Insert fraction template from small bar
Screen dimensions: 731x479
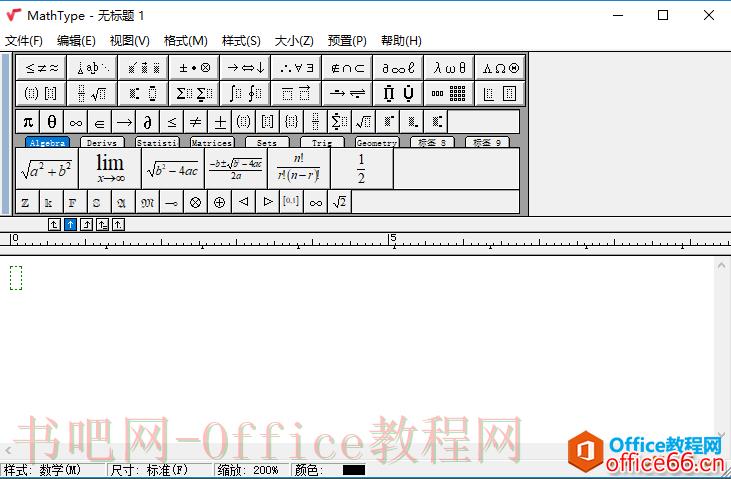(x=316, y=122)
